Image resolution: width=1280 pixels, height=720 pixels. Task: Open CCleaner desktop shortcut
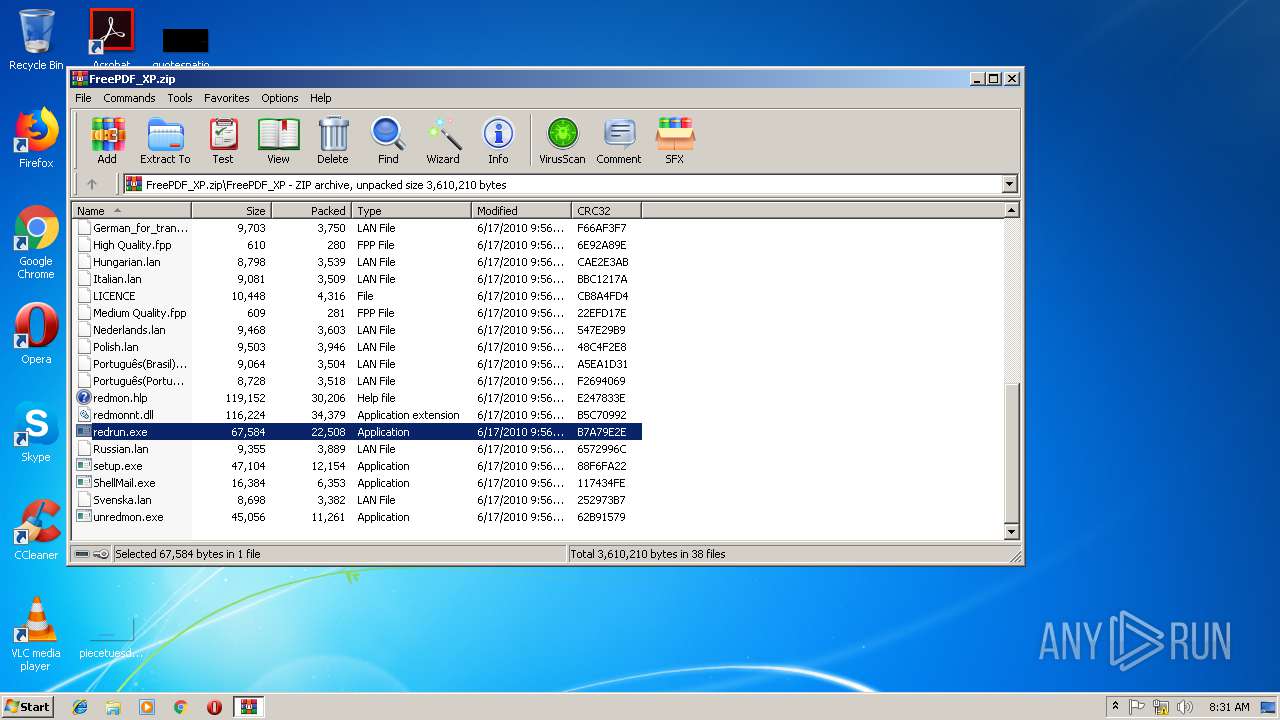click(36, 530)
